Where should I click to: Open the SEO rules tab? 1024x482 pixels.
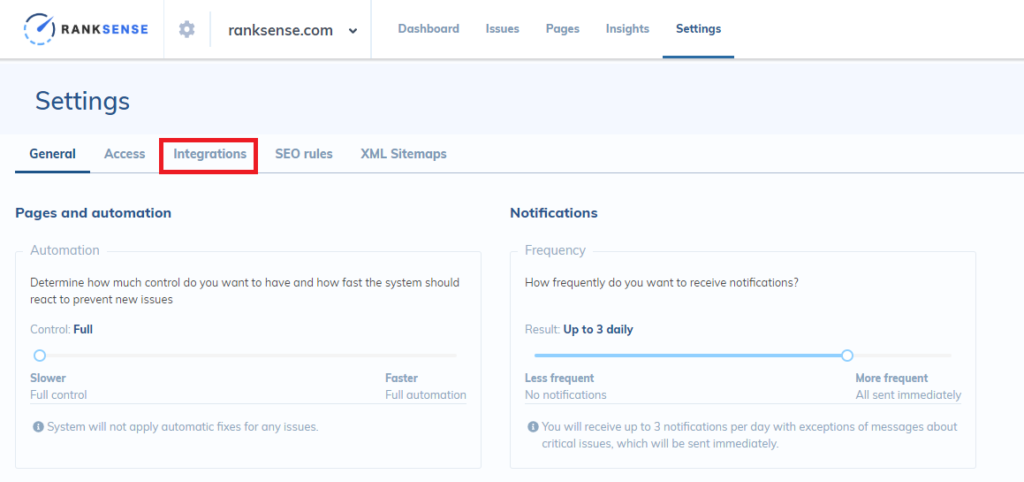point(303,154)
